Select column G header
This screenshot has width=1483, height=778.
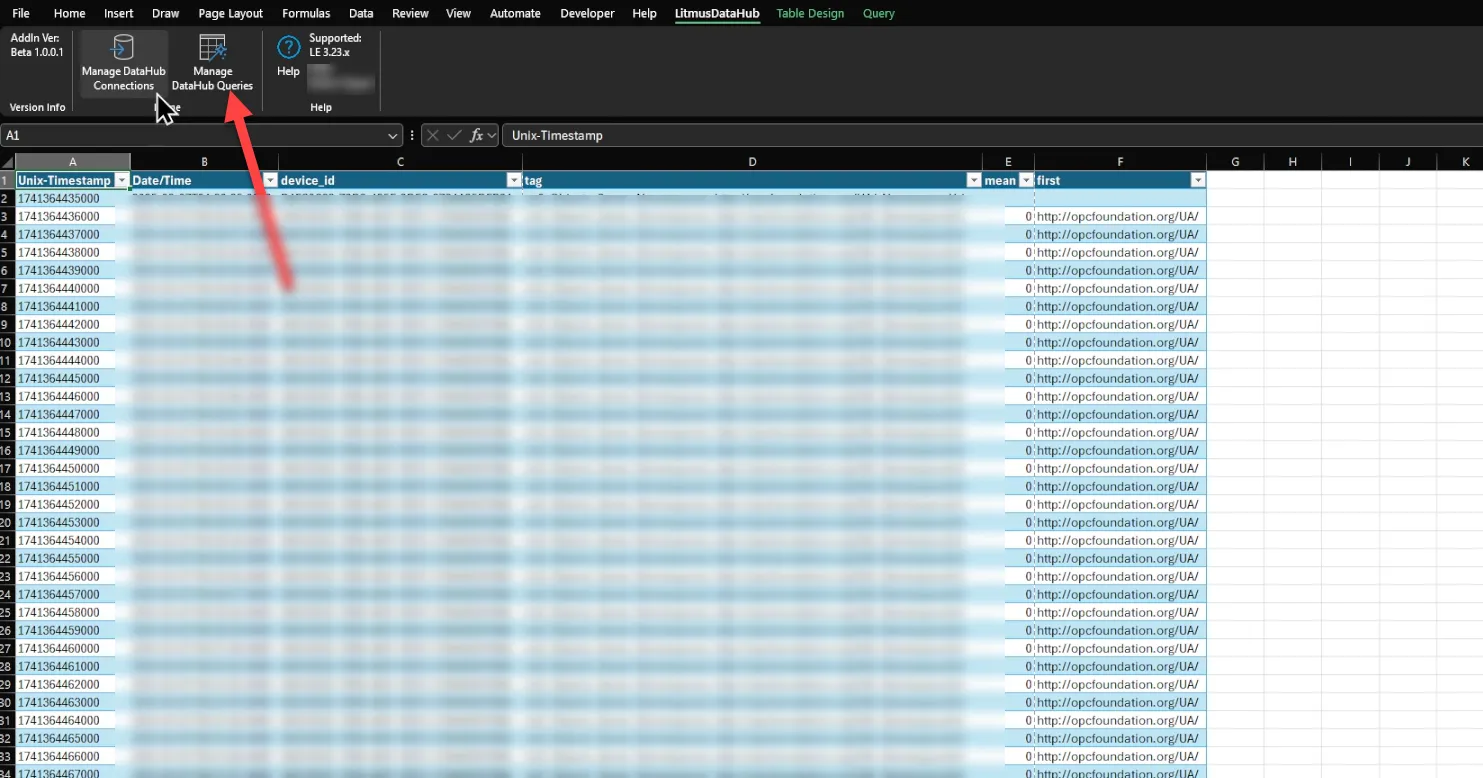coord(1235,162)
